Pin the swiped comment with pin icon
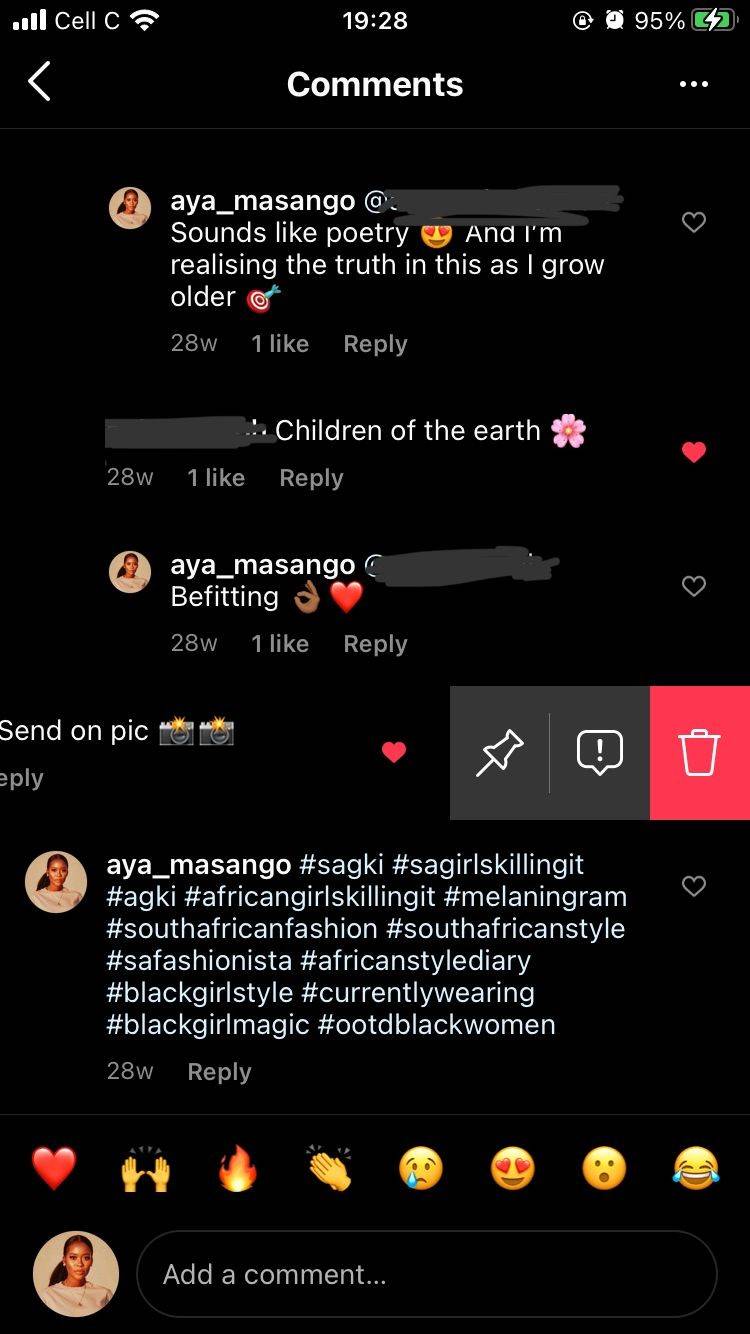 (500, 753)
